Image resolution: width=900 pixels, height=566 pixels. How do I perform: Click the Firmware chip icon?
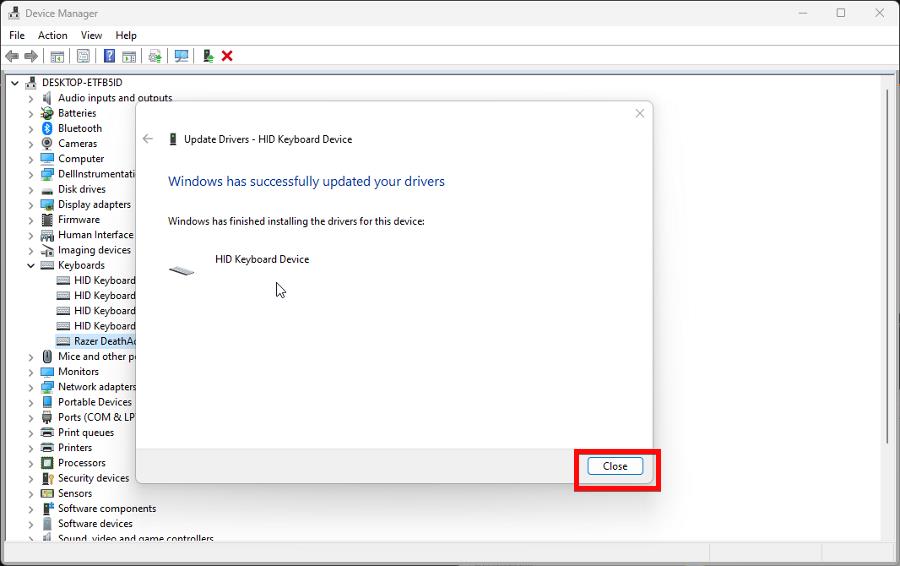pos(47,220)
